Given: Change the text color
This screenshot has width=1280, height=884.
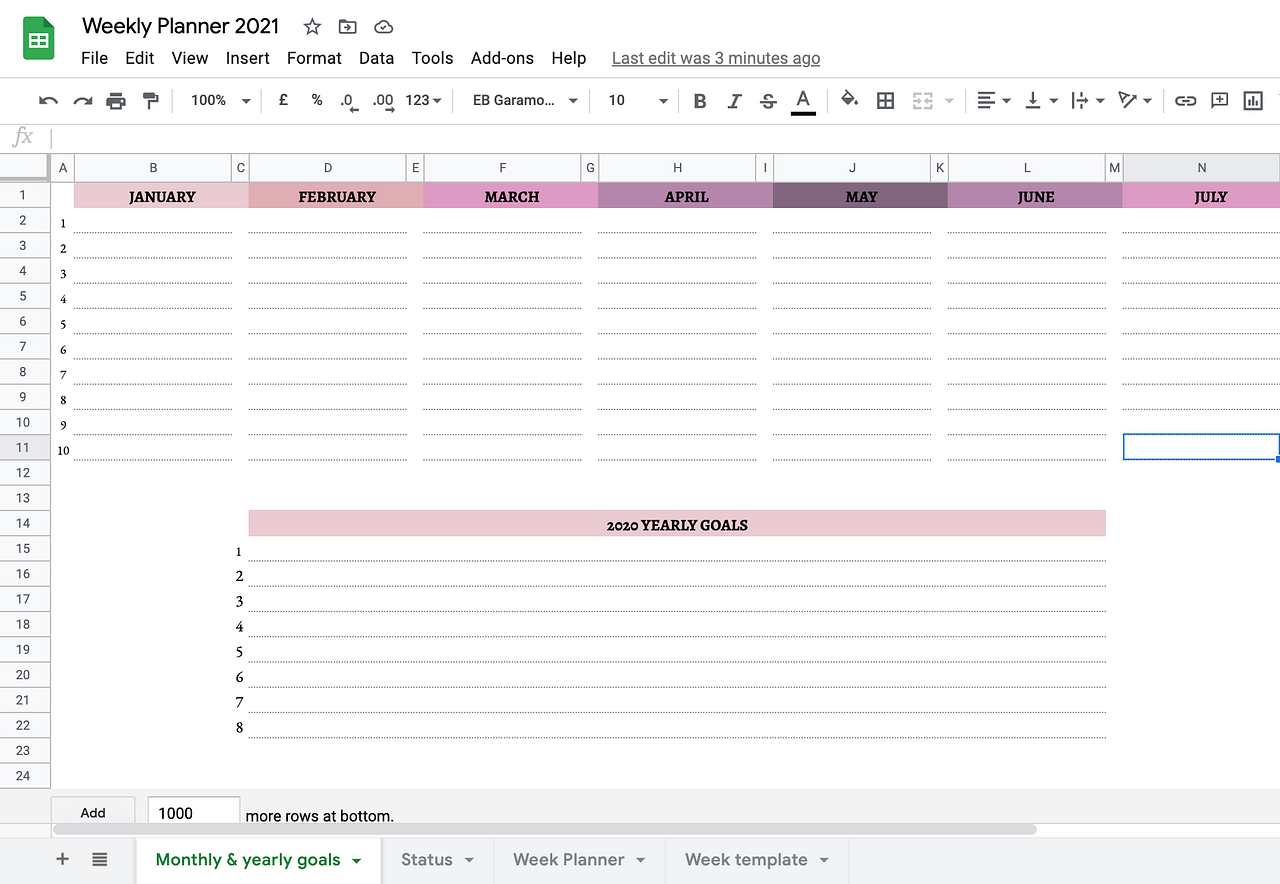Looking at the screenshot, I should pos(803,100).
